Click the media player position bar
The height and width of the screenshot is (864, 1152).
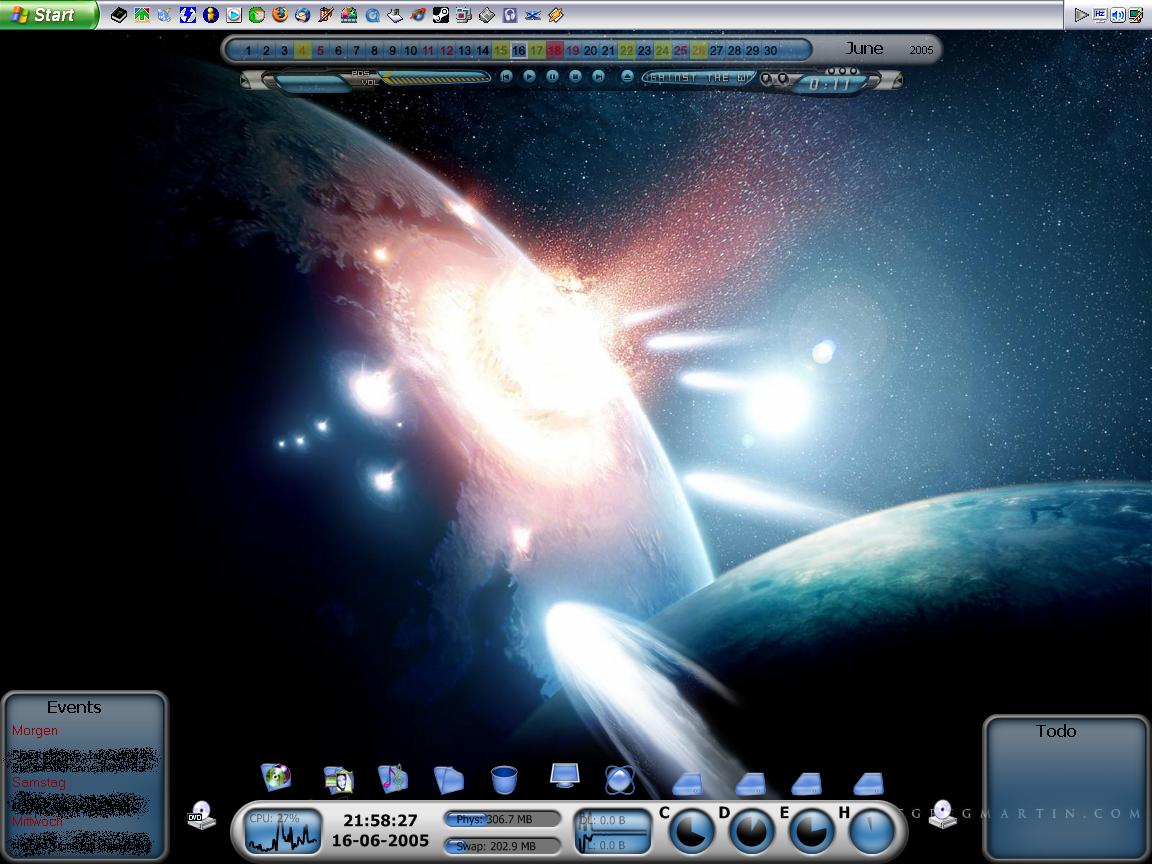(433, 73)
